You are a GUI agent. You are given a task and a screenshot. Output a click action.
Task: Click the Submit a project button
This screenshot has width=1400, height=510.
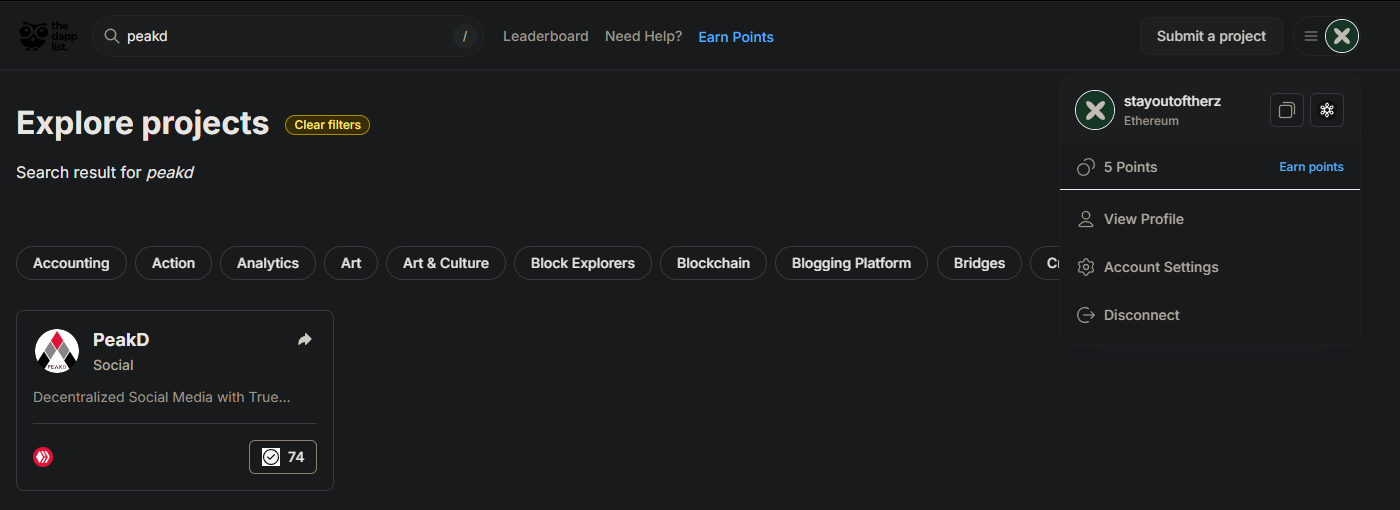[1211, 36]
